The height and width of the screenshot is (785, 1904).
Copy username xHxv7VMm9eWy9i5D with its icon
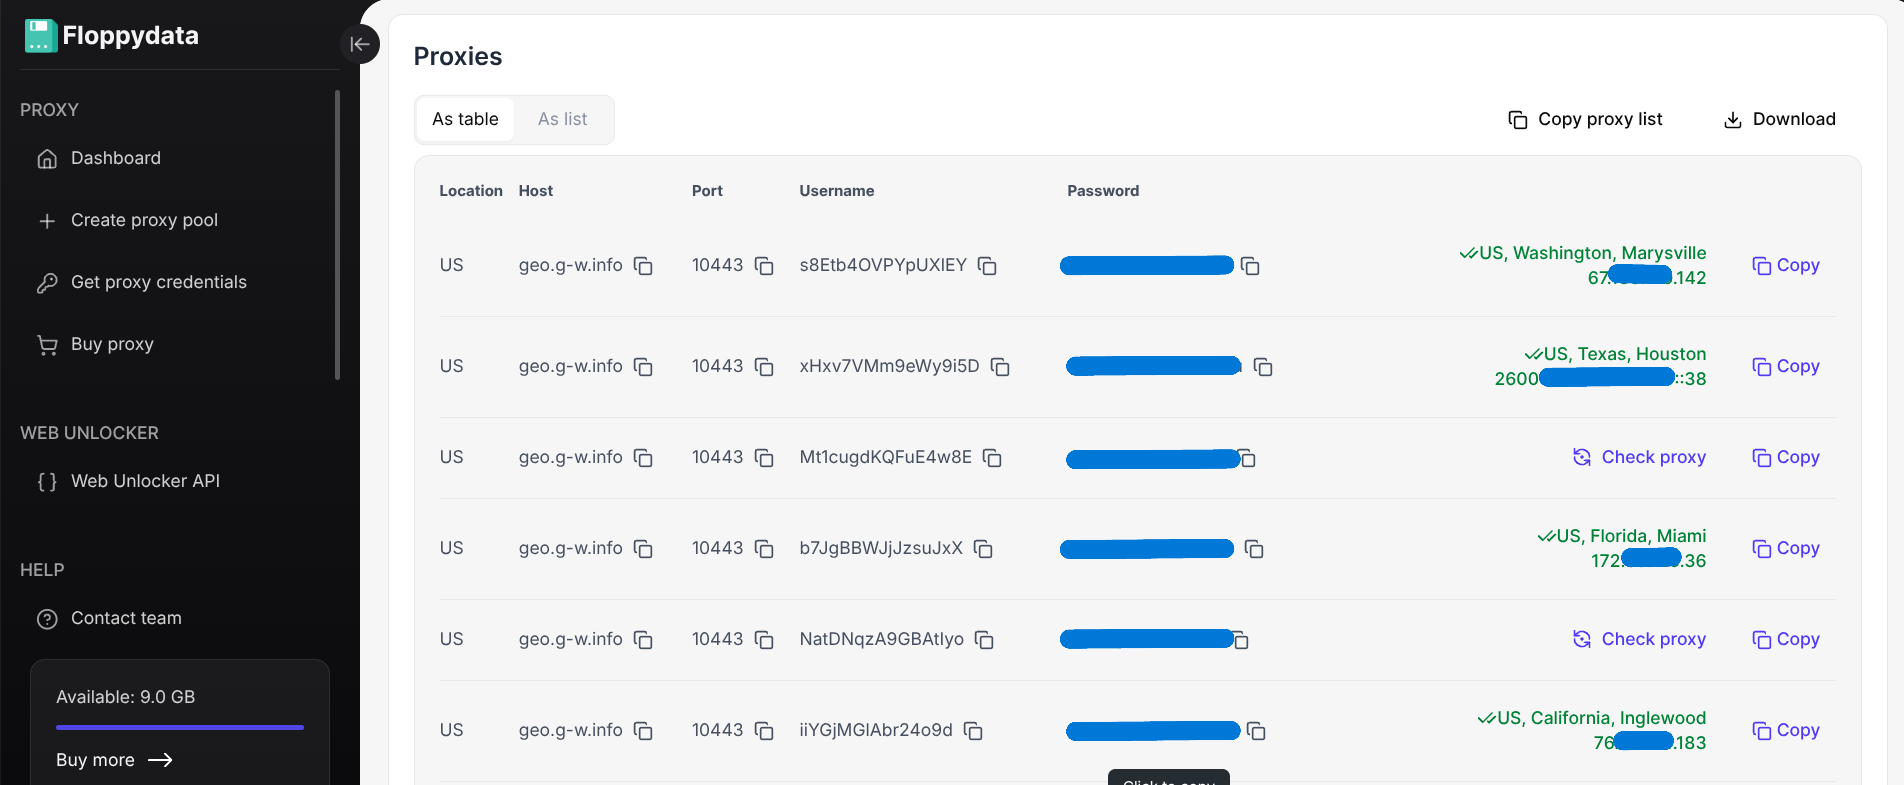[1000, 367]
